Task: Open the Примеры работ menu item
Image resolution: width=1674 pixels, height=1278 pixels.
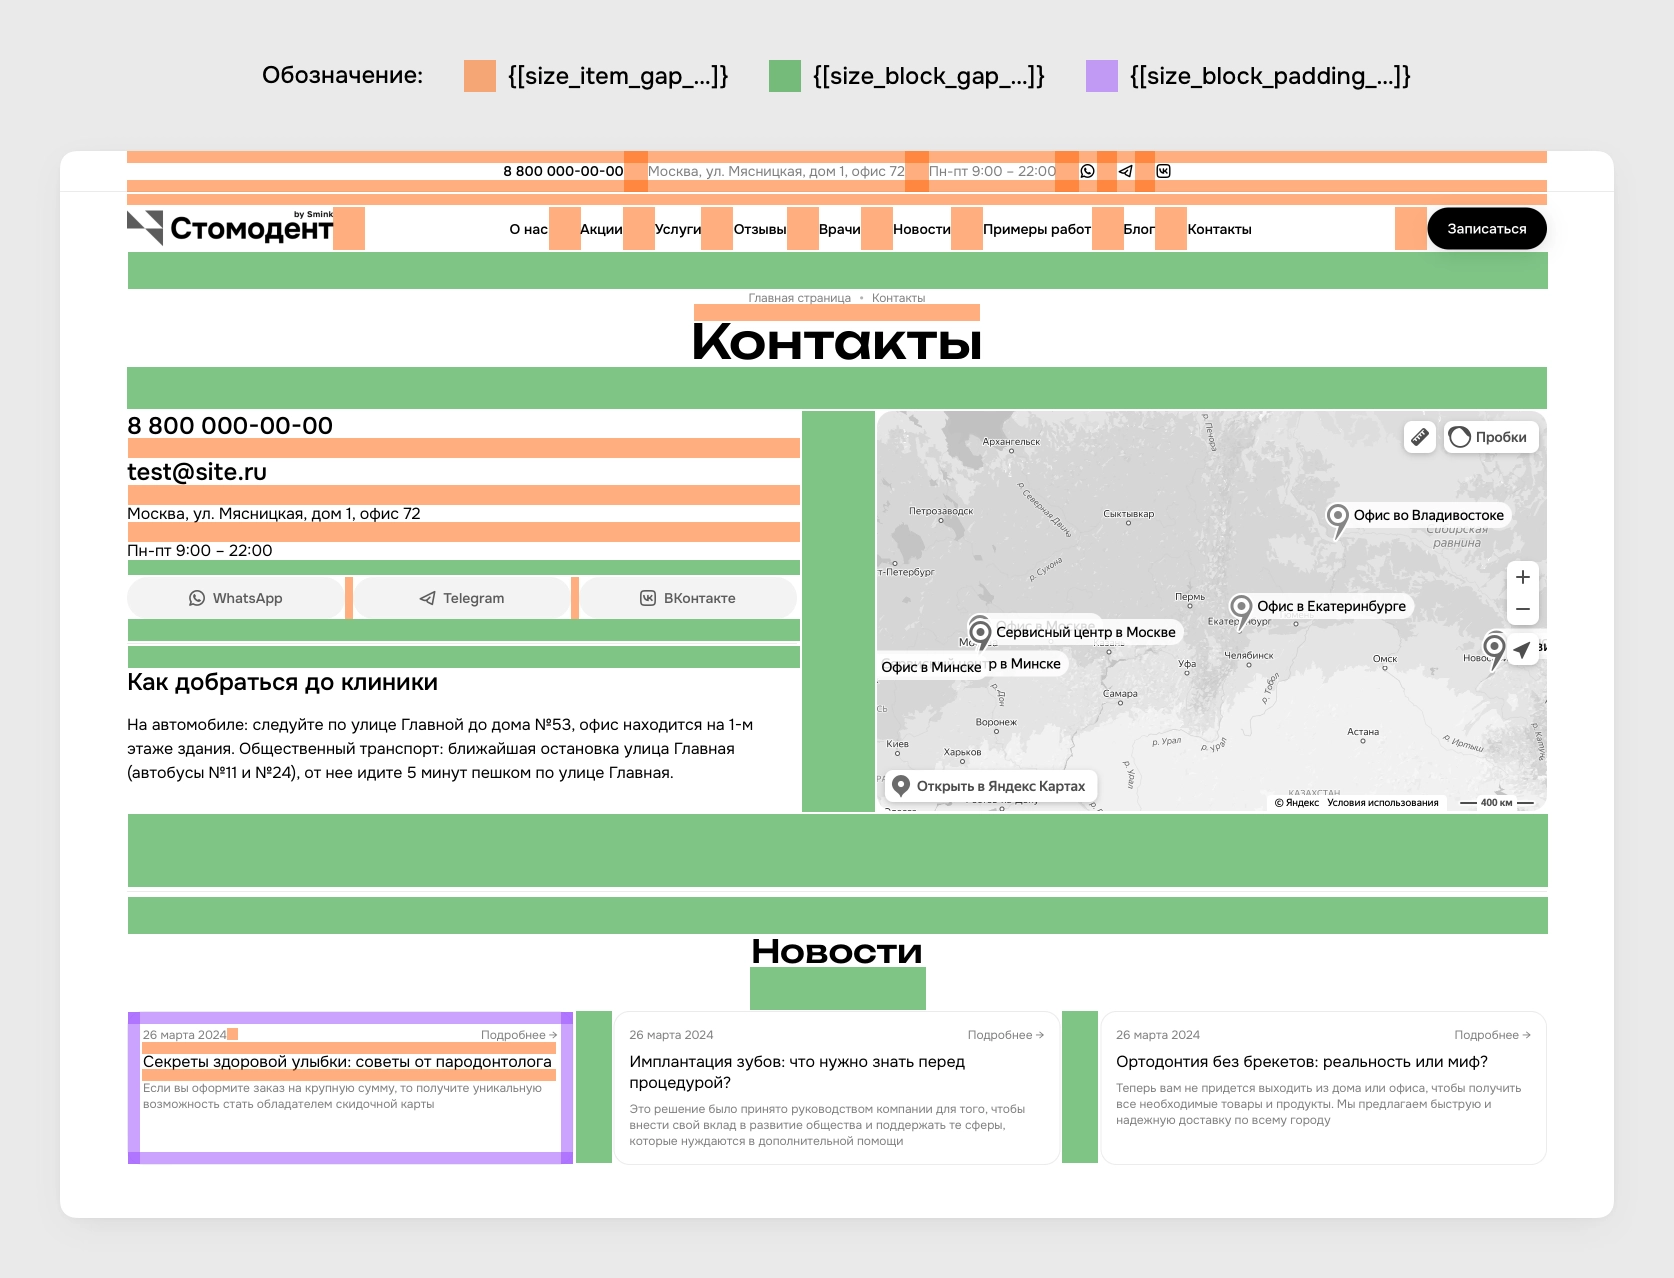Action: tap(1037, 229)
